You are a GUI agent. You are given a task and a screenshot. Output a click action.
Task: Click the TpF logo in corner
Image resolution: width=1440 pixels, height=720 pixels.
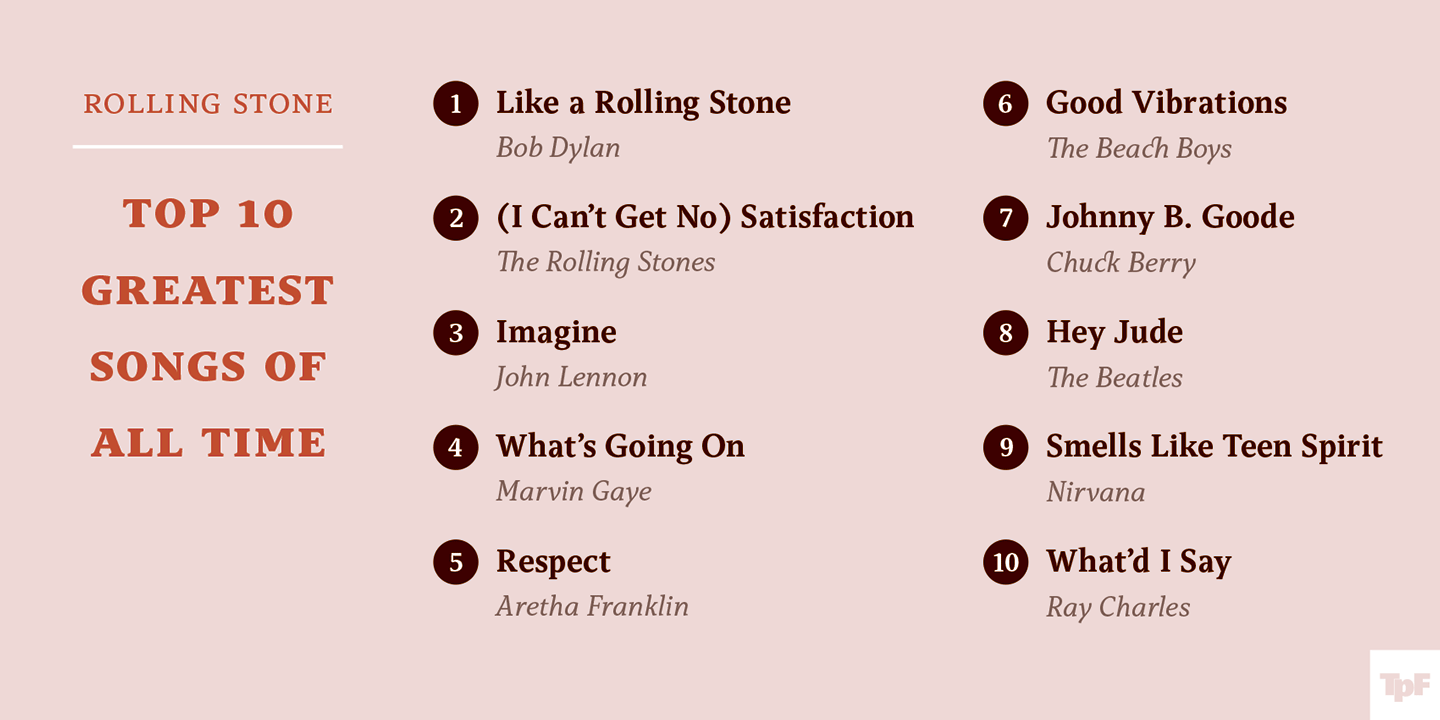click(1405, 685)
